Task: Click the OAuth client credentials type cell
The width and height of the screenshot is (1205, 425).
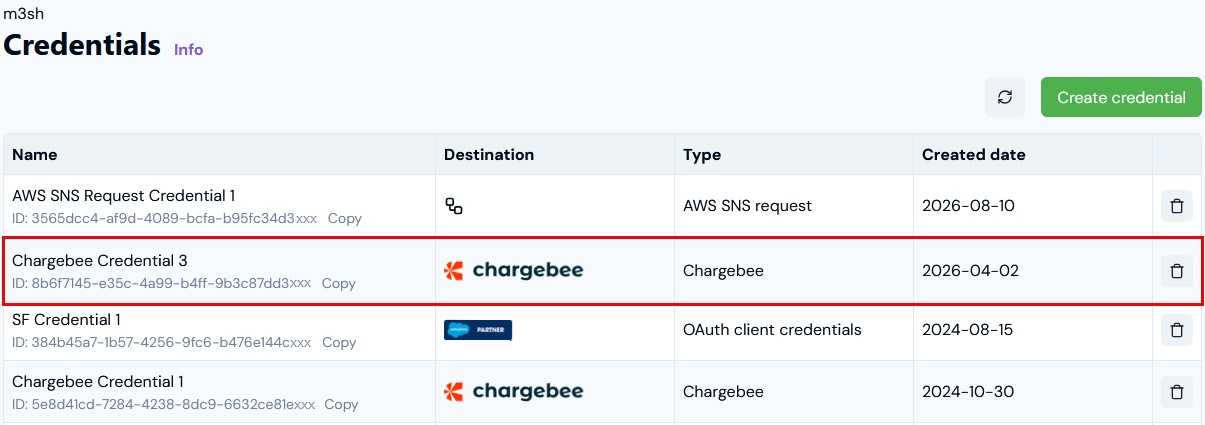Action: pyautogui.click(x=772, y=330)
